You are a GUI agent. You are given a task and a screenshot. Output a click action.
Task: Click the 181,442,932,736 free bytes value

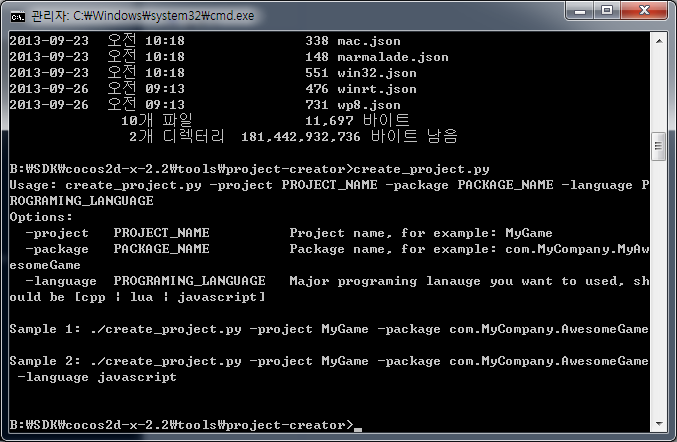(301, 137)
